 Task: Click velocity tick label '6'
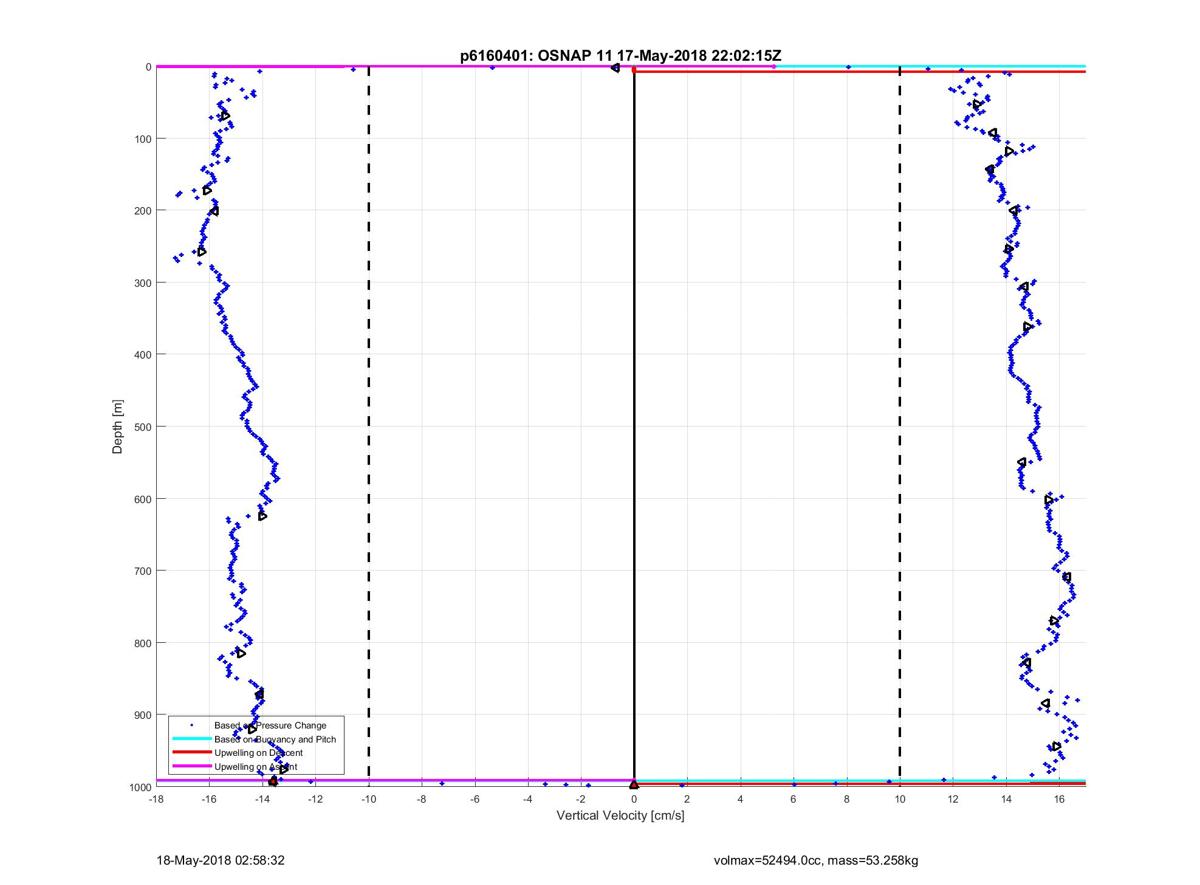pos(793,799)
